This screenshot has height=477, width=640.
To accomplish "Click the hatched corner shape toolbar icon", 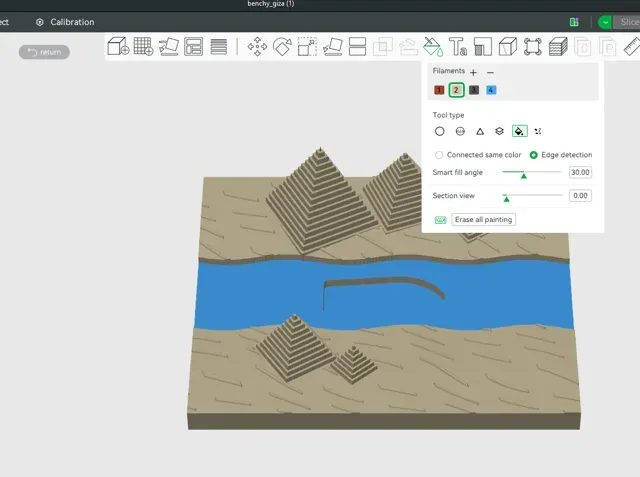I will point(483,47).
